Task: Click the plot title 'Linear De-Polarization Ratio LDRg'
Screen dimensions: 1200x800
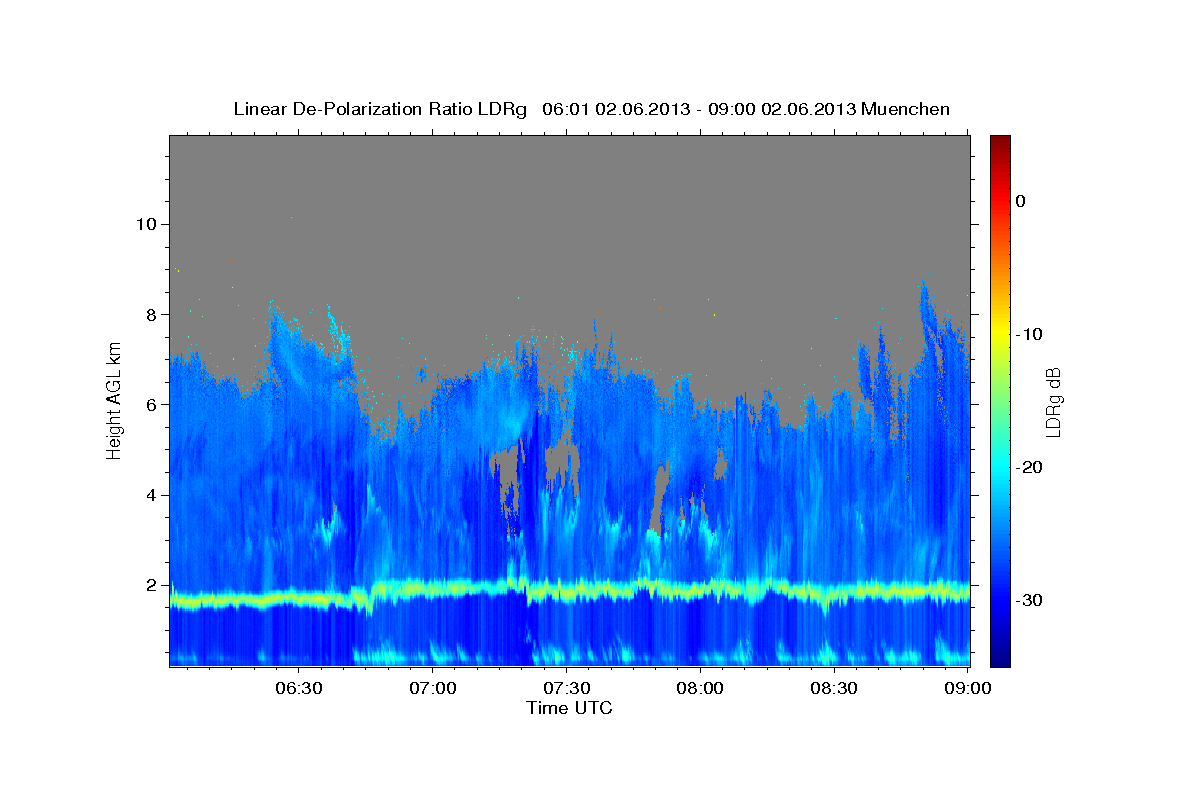Action: (380, 109)
